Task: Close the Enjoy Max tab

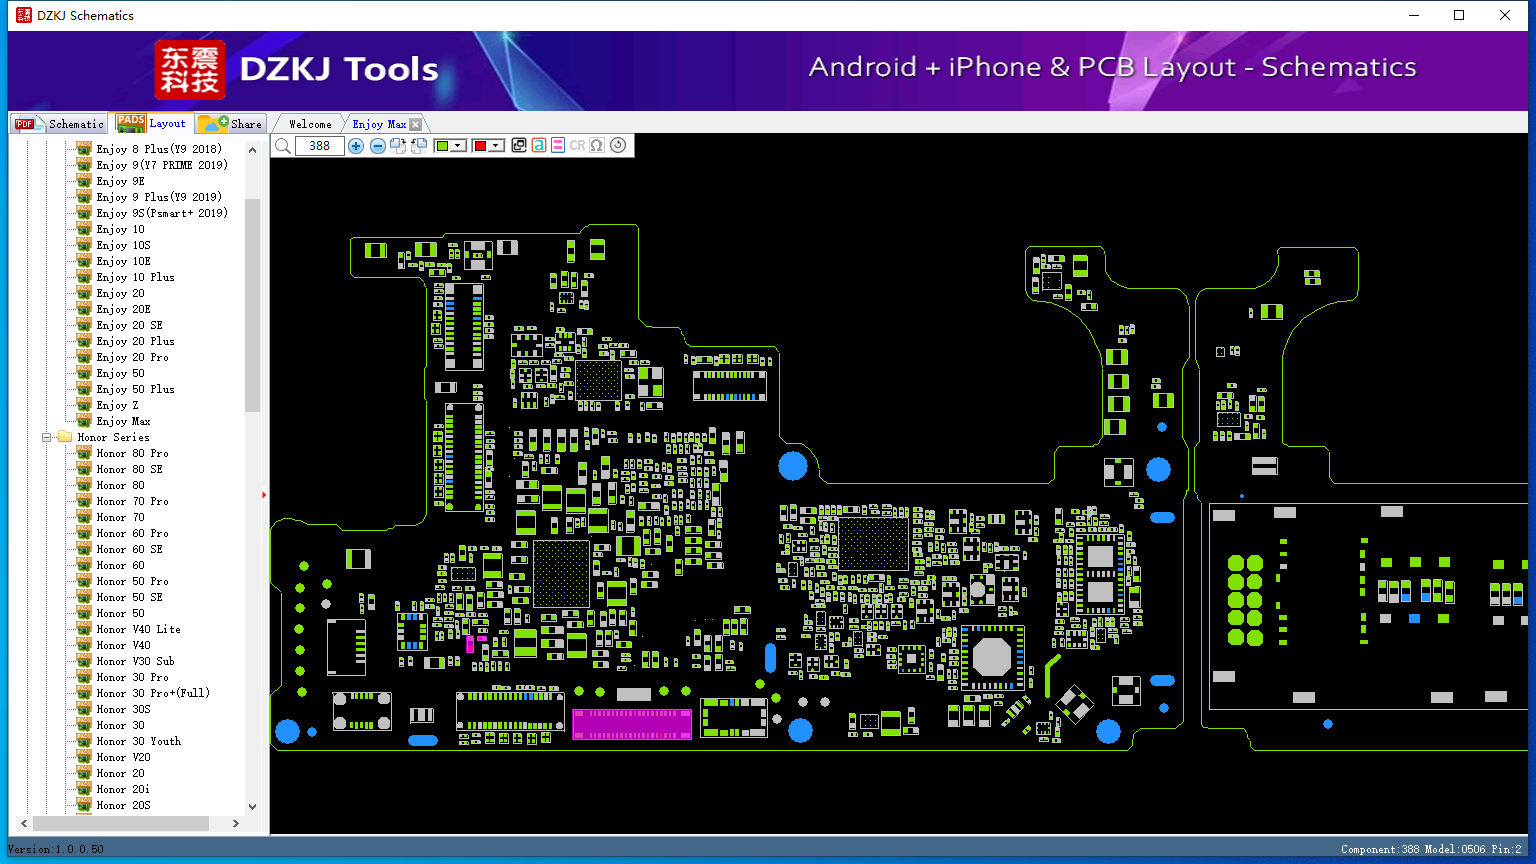Action: [416, 125]
